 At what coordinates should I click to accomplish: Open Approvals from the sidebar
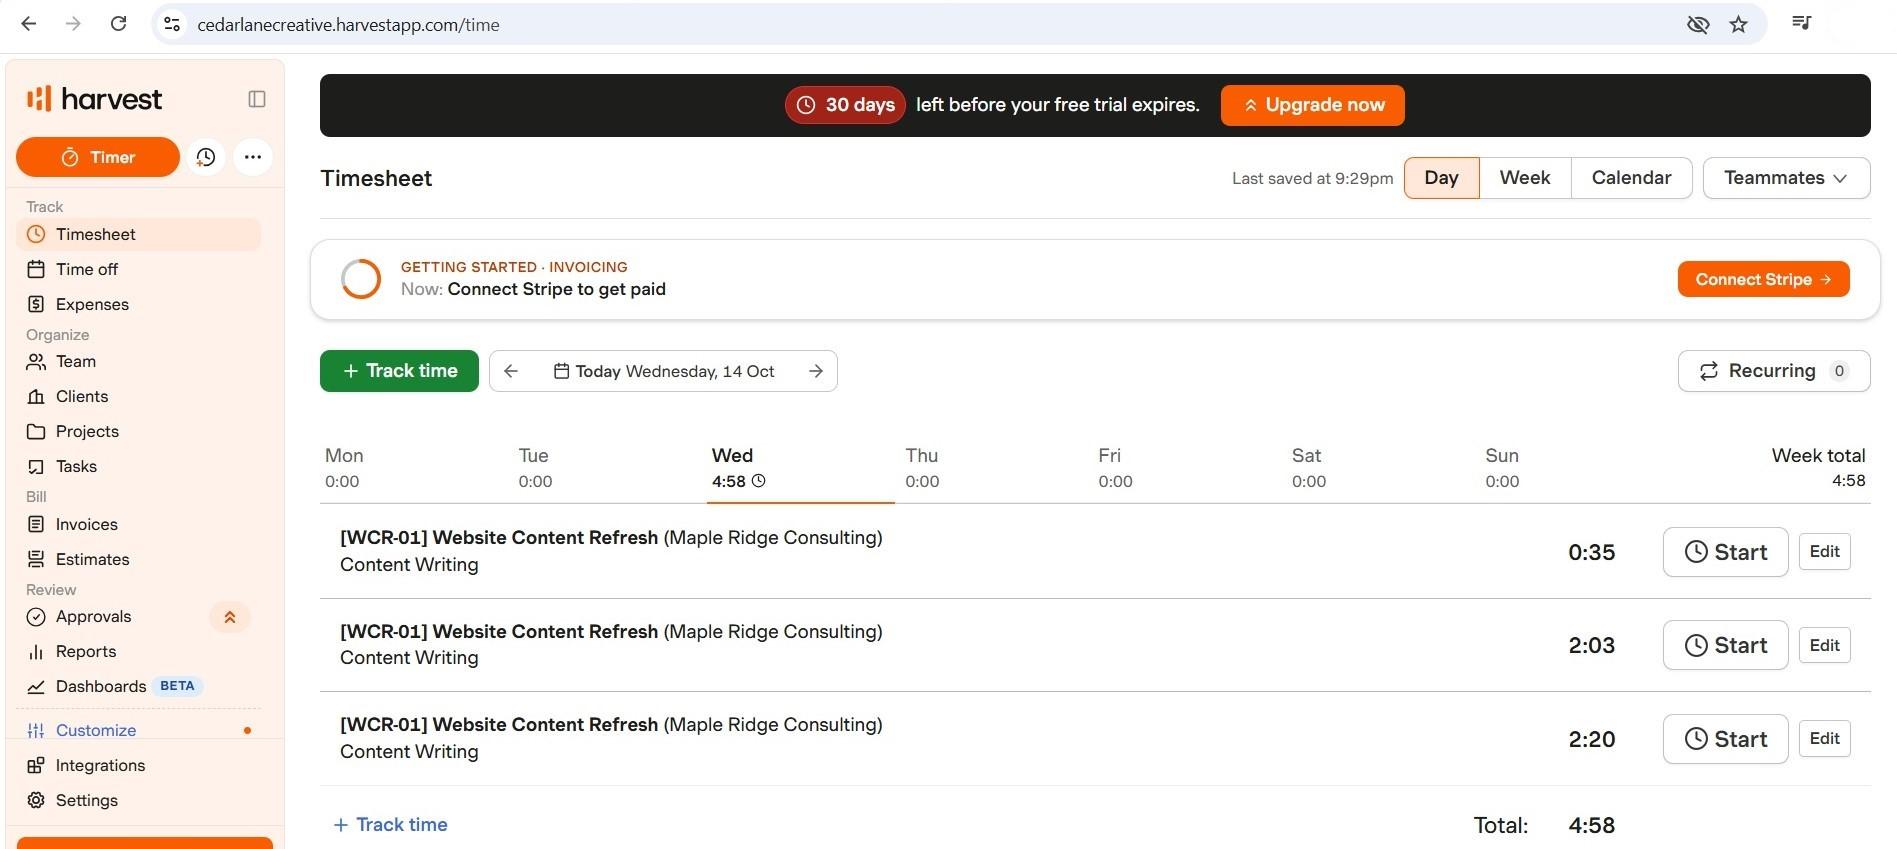point(93,616)
